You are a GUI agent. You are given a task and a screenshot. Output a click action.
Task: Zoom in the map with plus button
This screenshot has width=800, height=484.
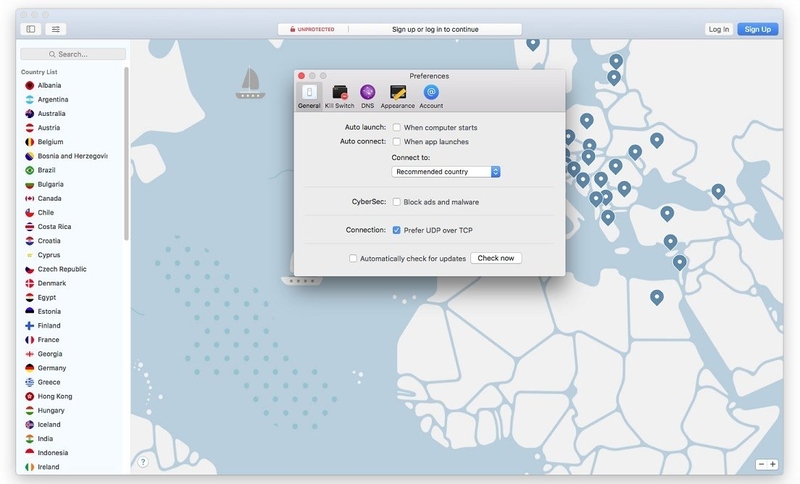772,464
